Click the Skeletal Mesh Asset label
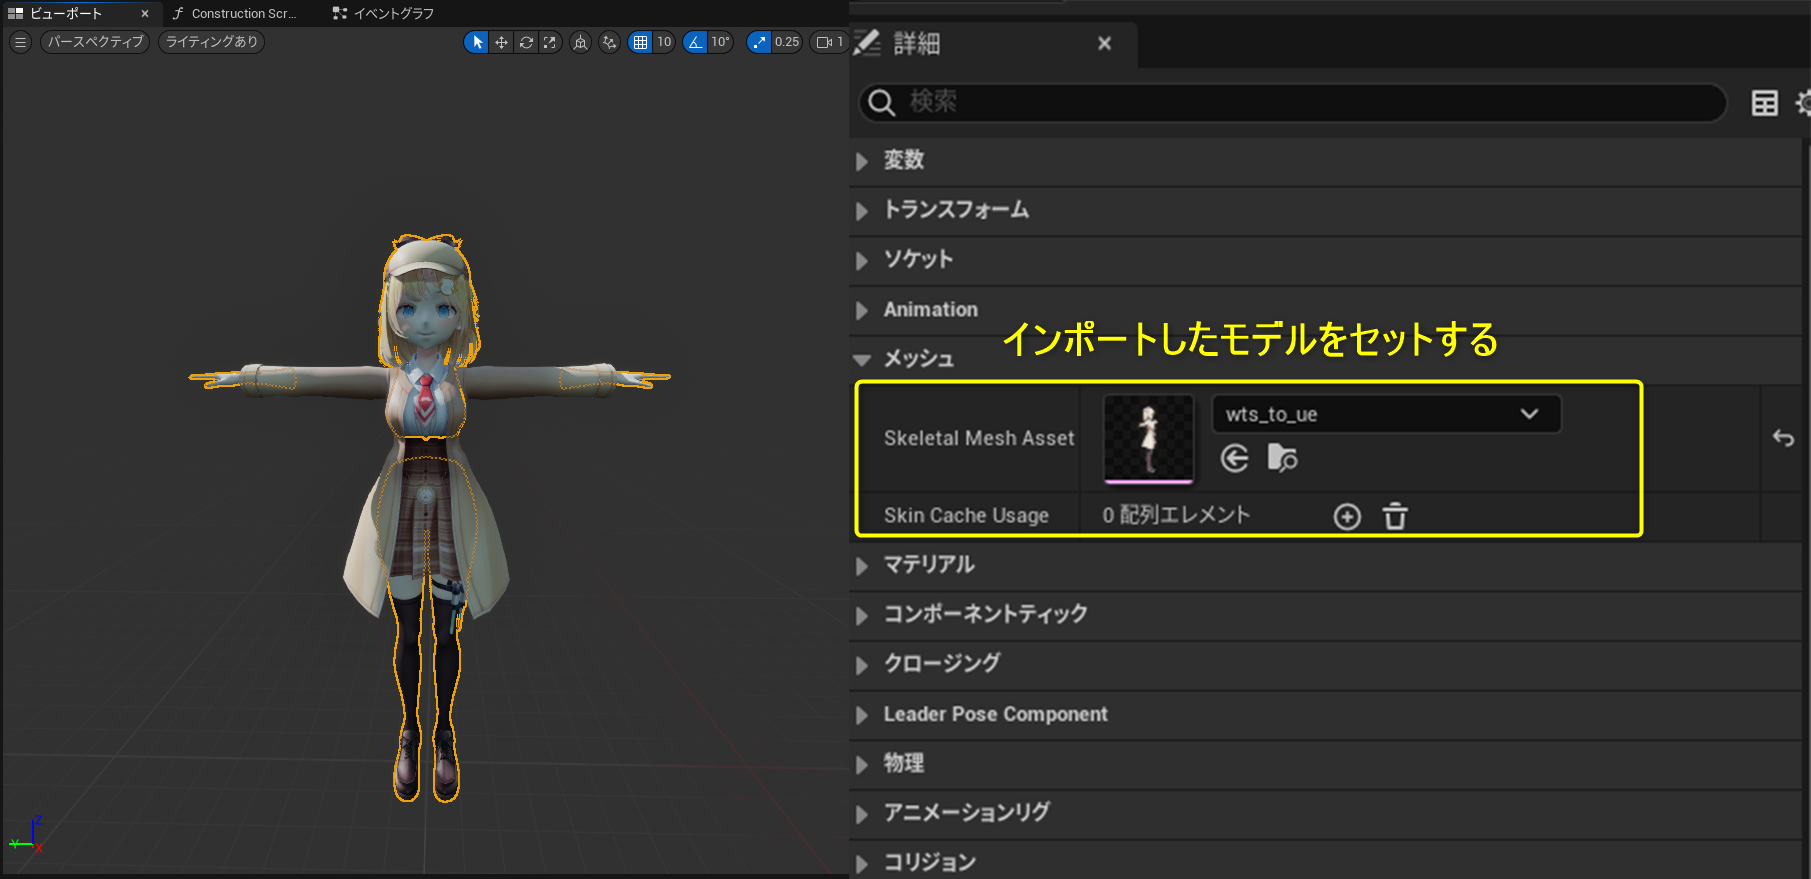Screen dimensions: 1811x879 coord(979,438)
